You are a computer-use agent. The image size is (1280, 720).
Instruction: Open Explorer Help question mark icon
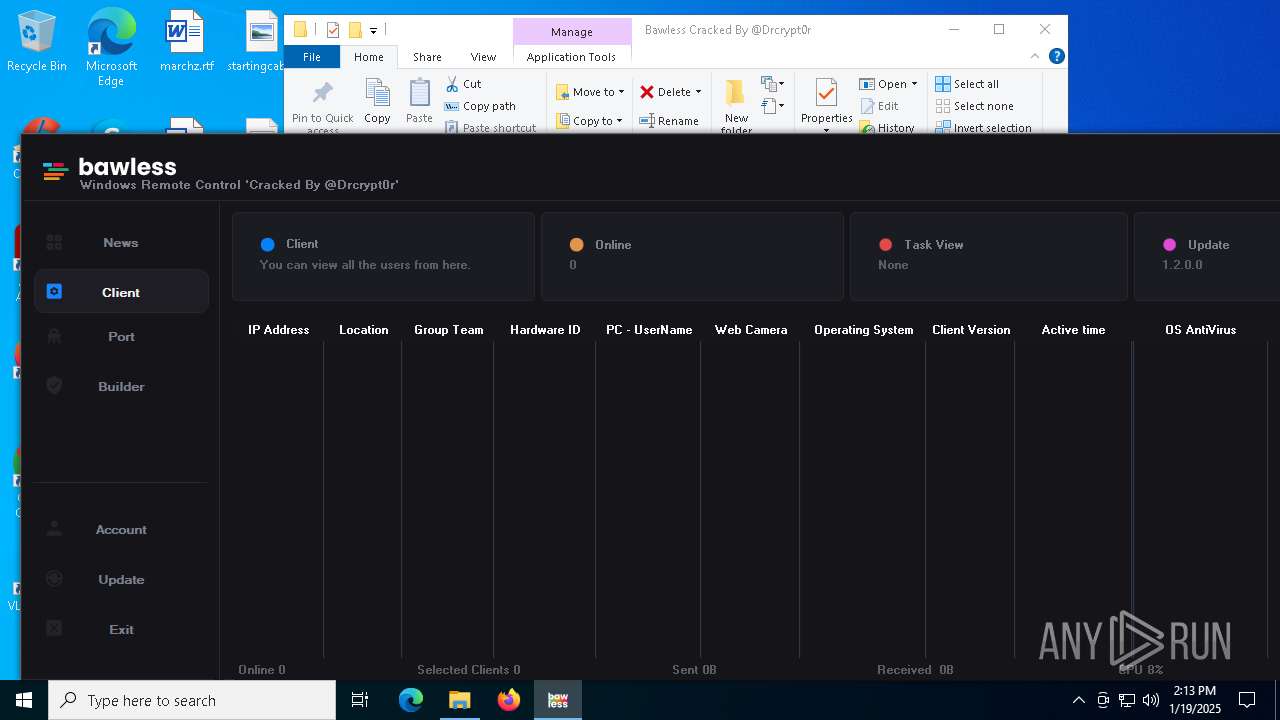1056,57
